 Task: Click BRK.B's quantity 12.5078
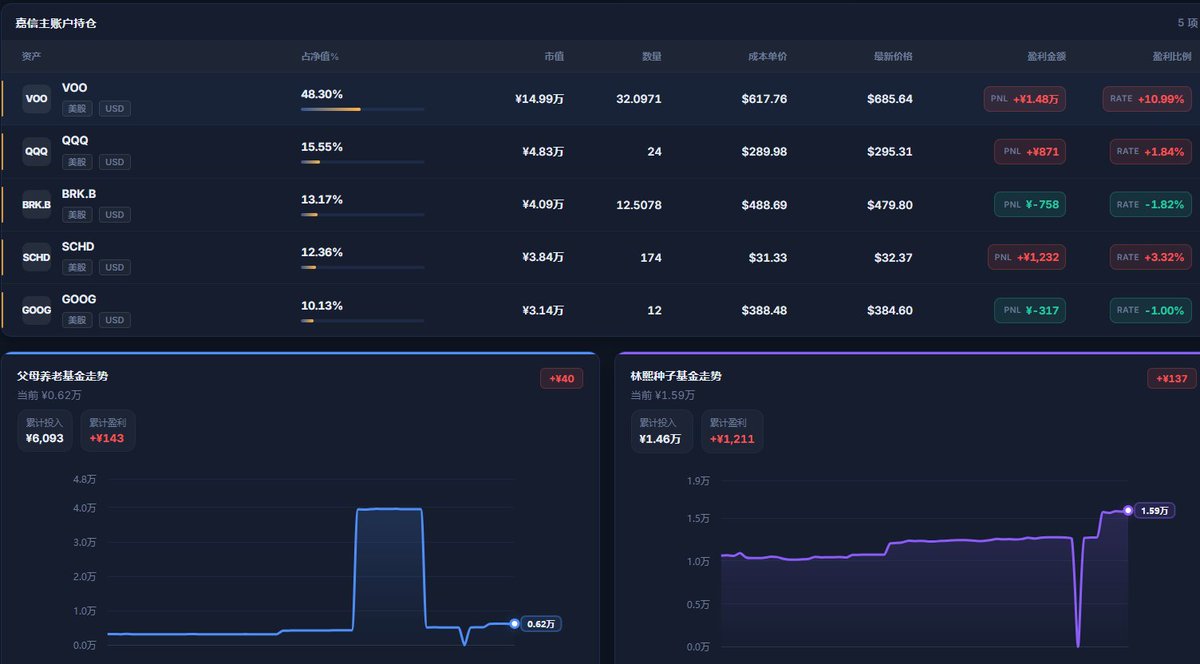(x=639, y=205)
